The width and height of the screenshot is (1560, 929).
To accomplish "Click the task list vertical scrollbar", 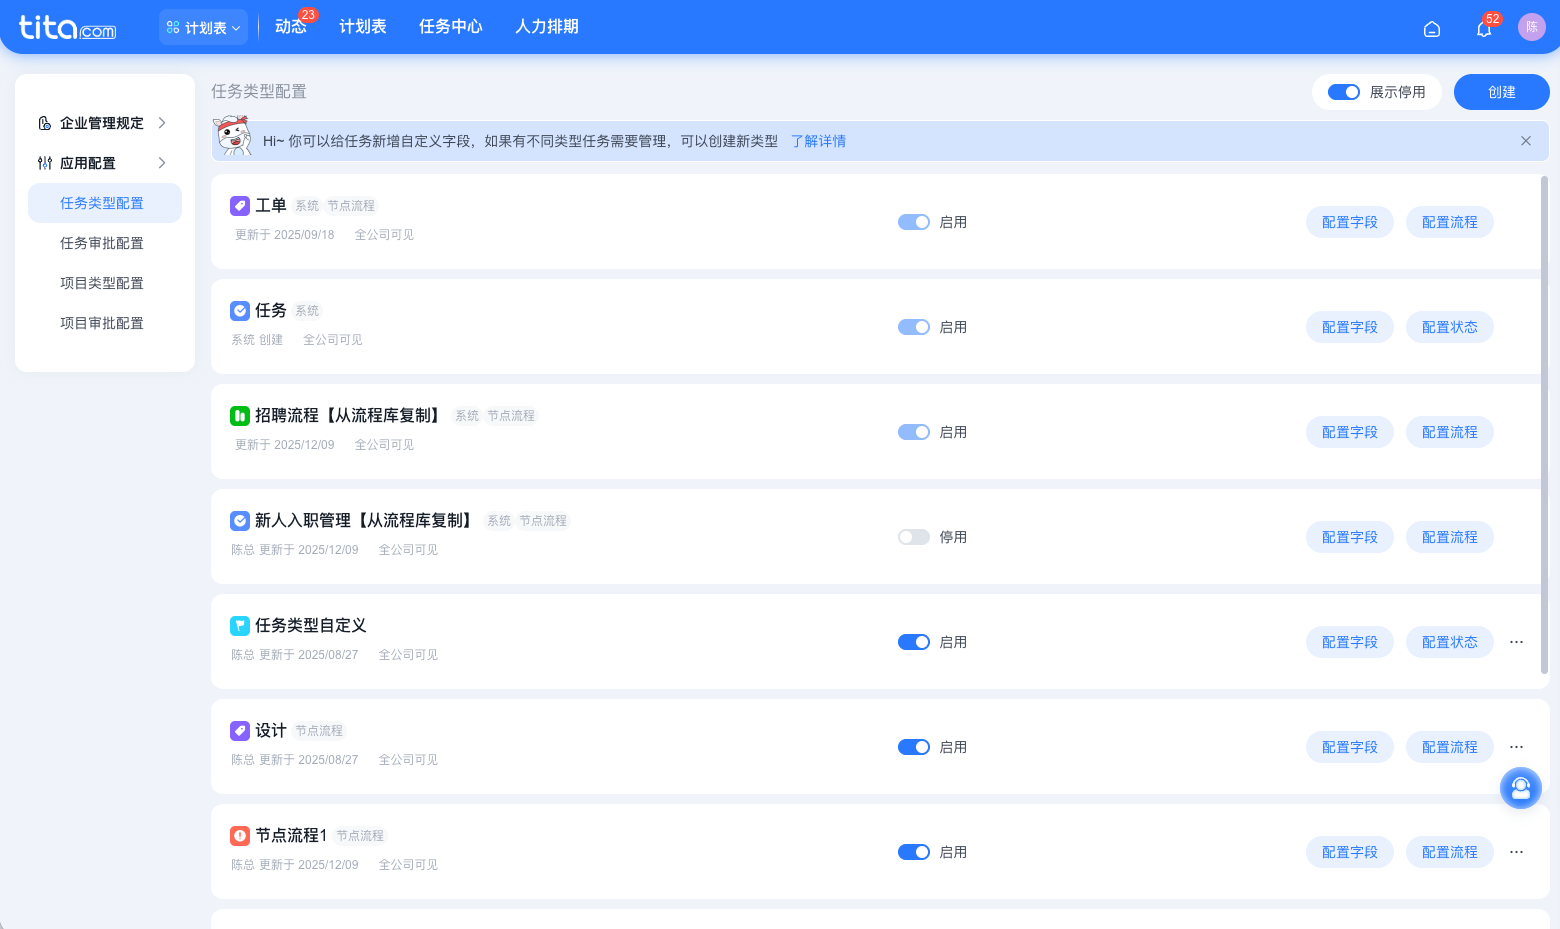I will [x=1545, y=425].
